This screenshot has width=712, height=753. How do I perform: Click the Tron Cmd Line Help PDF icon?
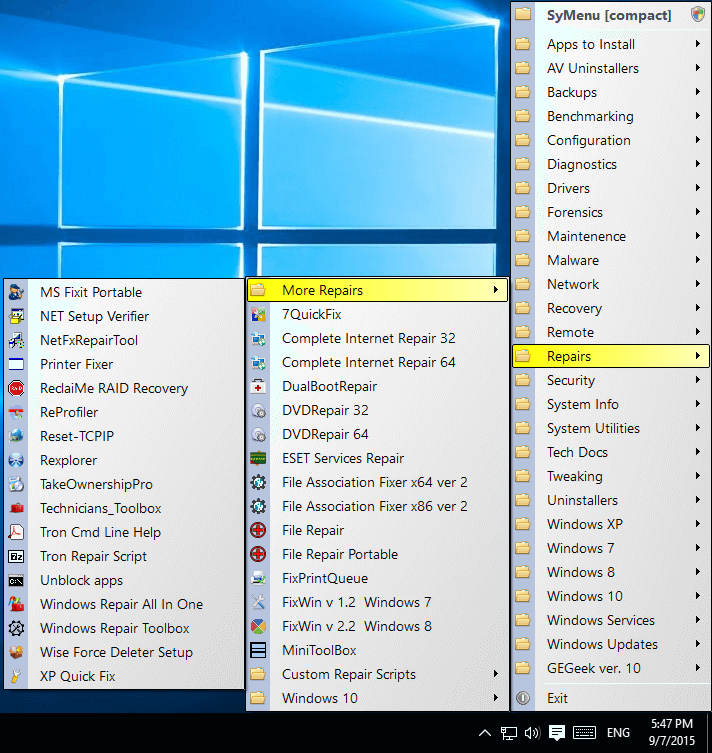[x=16, y=532]
